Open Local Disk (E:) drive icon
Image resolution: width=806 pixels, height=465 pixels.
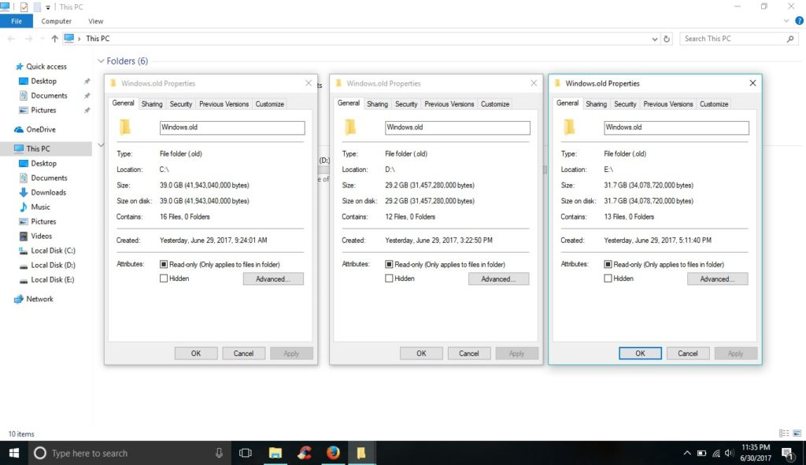coord(23,280)
